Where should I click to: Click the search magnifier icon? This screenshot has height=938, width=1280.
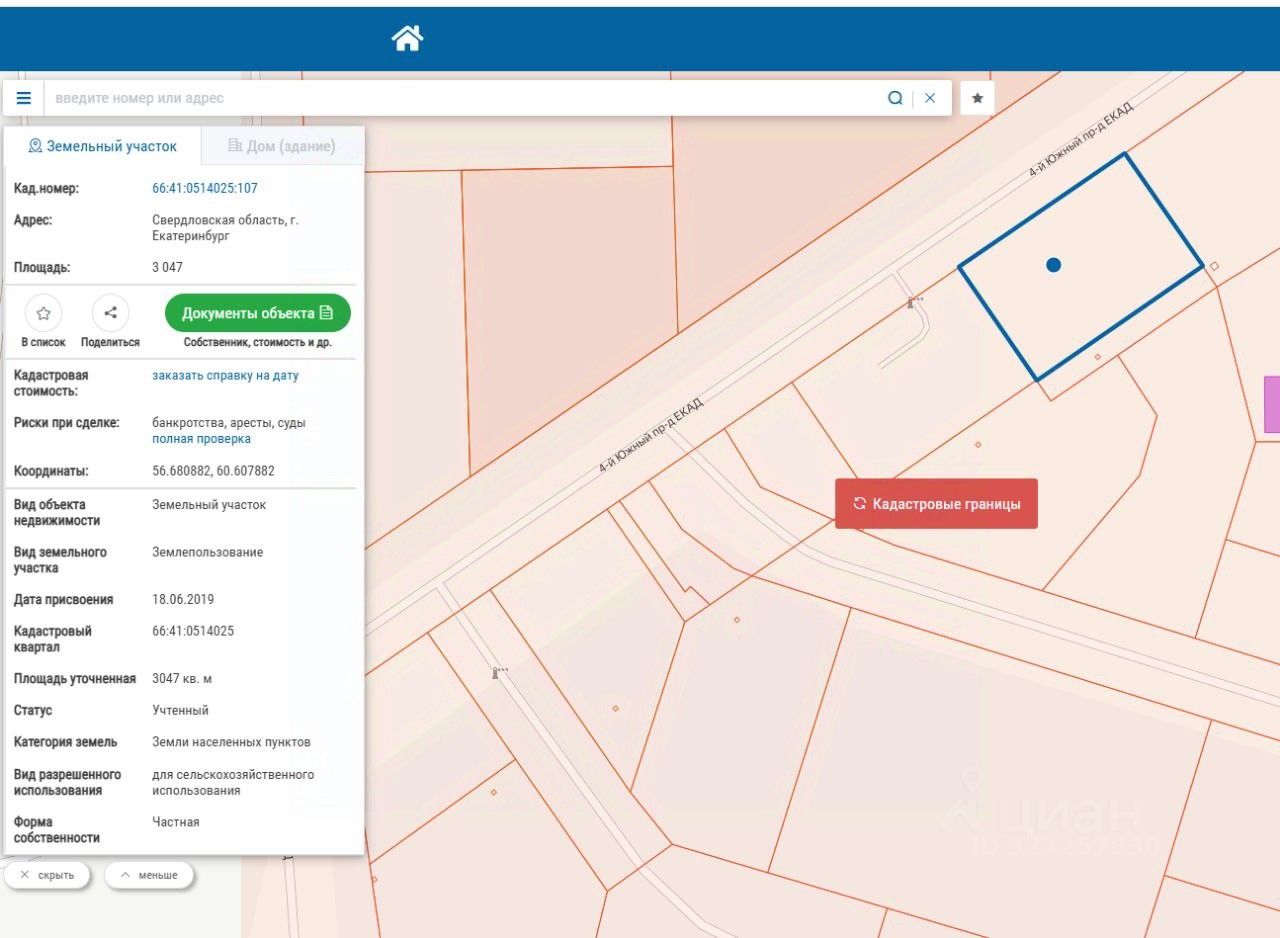[895, 98]
